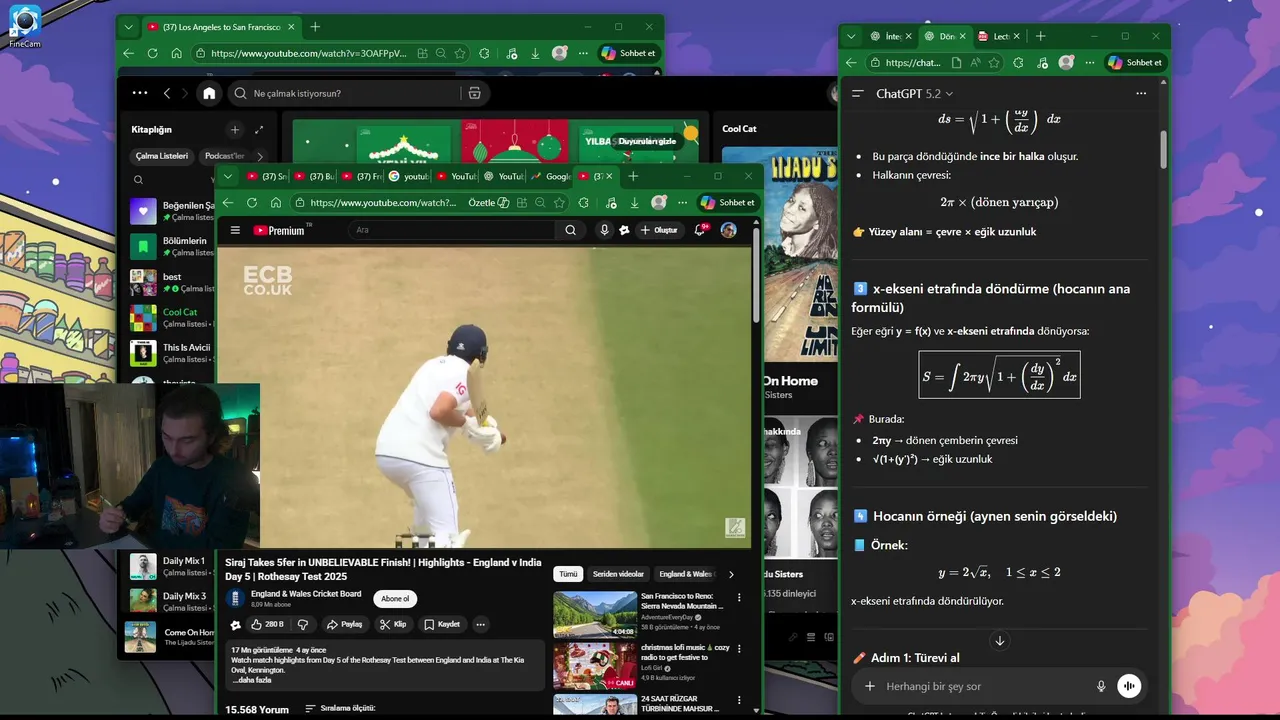Favorite page star in front YouTube window
Screen dimensions: 1280x720
[x=558, y=202]
